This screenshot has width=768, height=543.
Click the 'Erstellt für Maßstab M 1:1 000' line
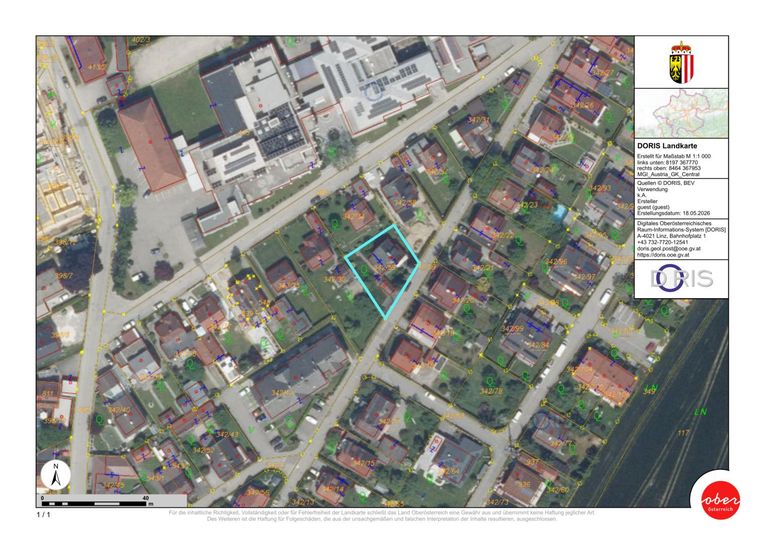click(673, 156)
